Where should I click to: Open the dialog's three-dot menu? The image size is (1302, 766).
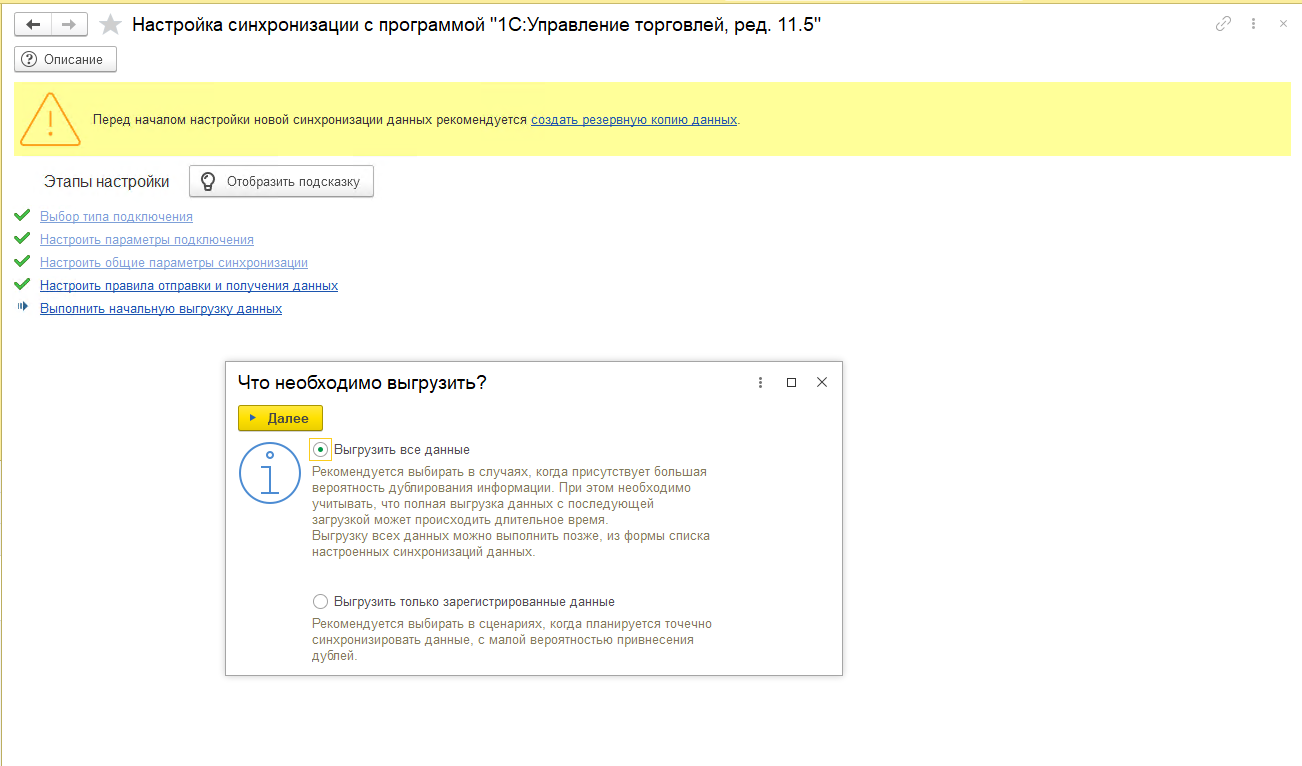(x=761, y=382)
